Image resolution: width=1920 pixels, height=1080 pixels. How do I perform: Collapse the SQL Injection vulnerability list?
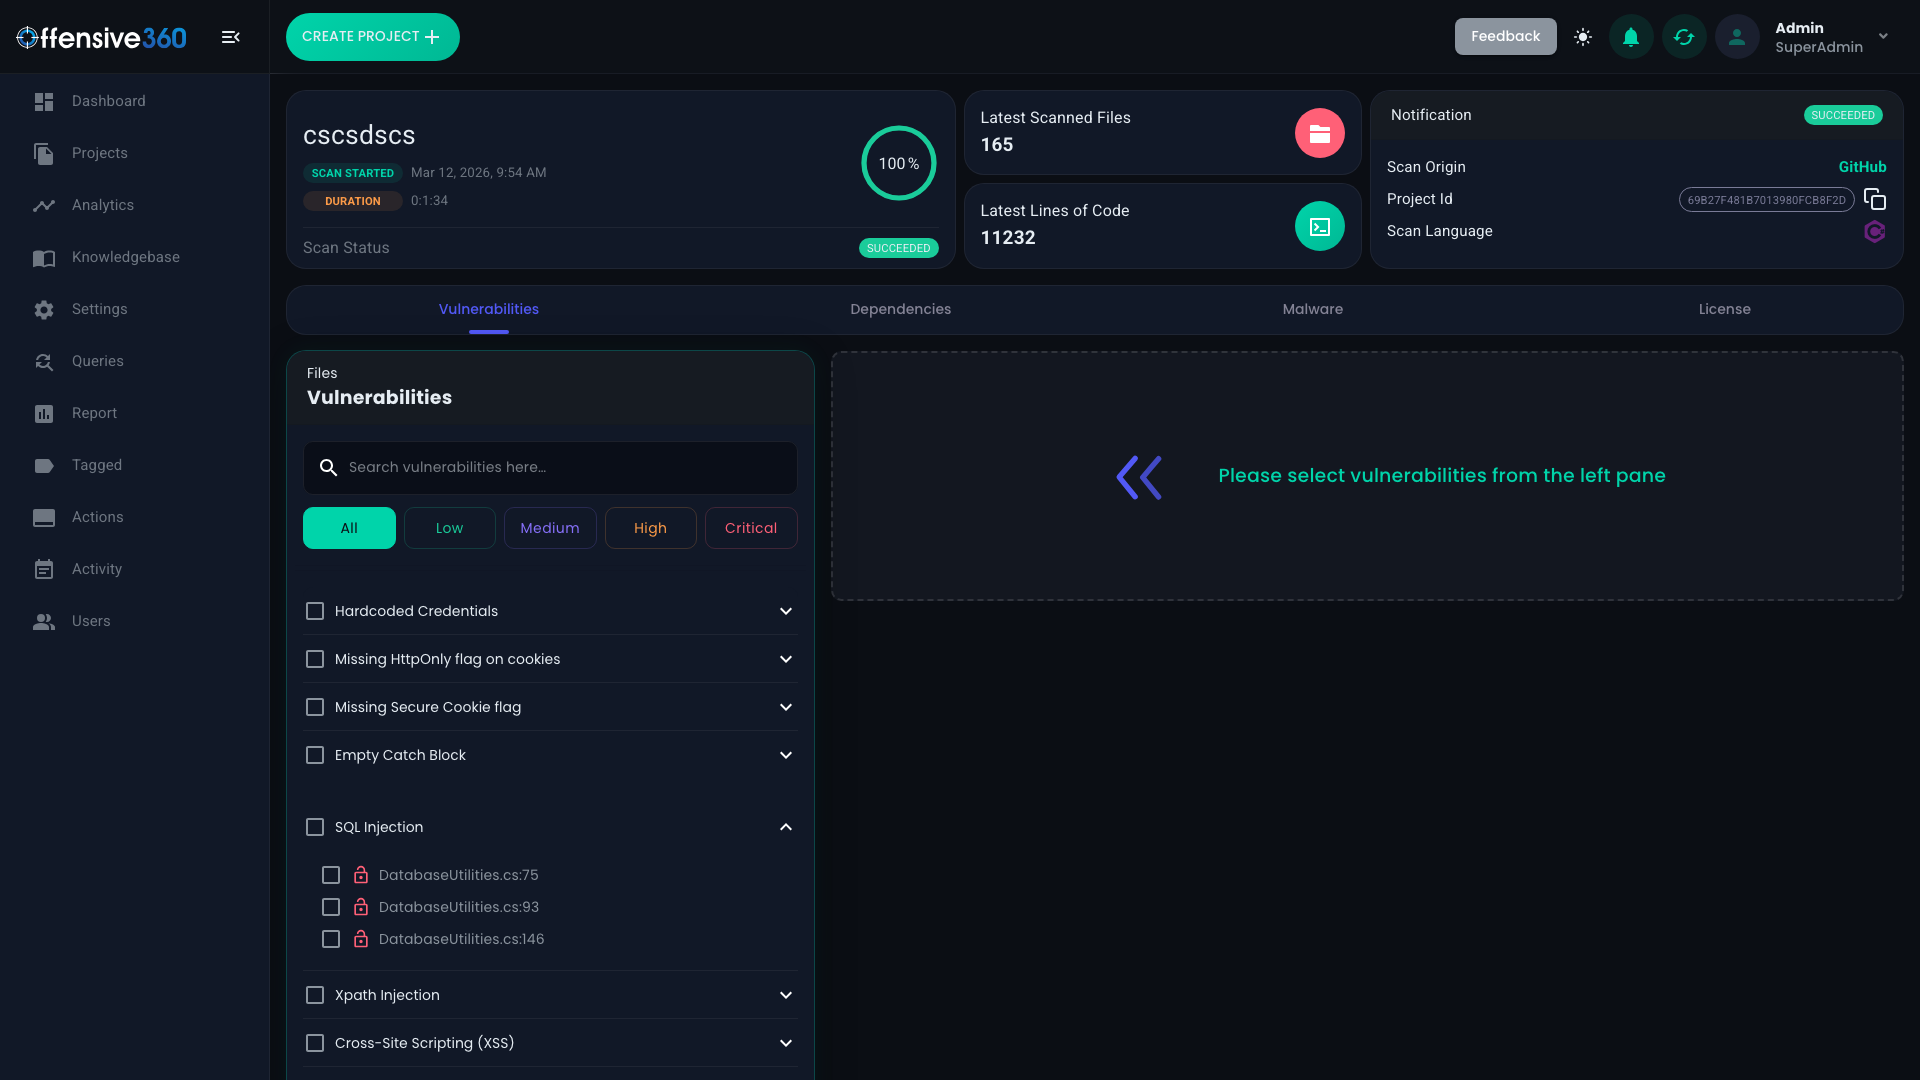(786, 827)
